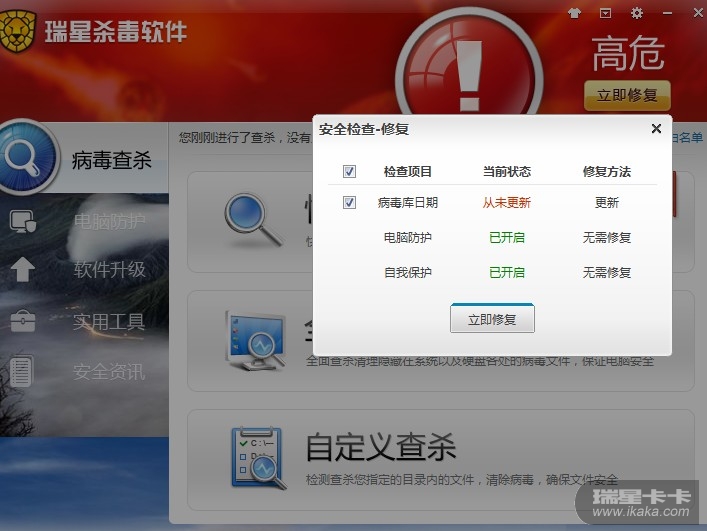Click the 电脑防护 monitor shield icon
The image size is (707, 531).
(x=23, y=222)
